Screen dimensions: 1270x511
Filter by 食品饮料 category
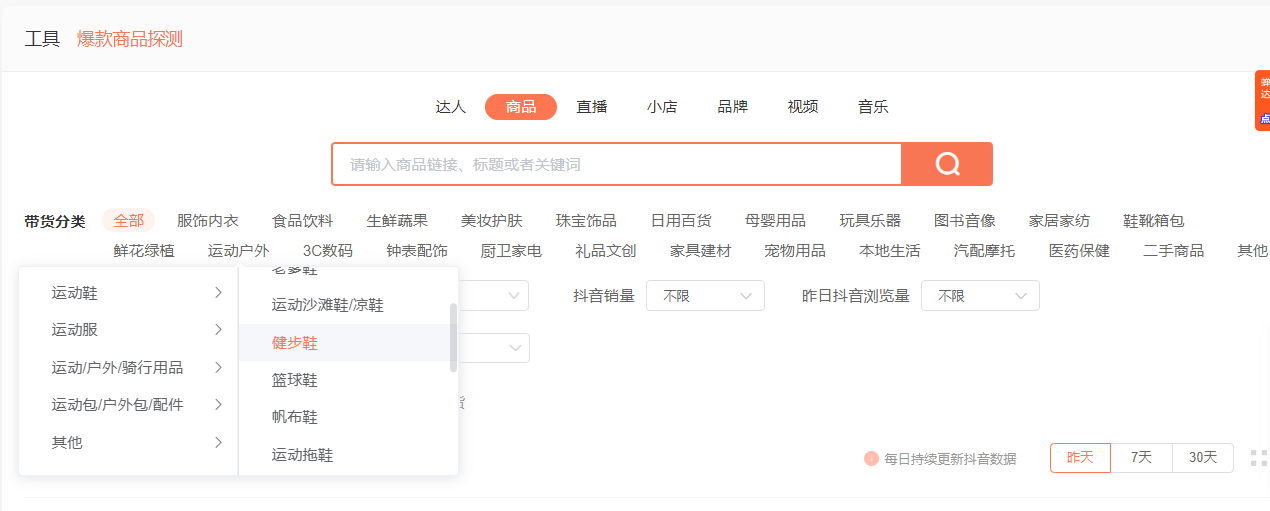pos(302,221)
